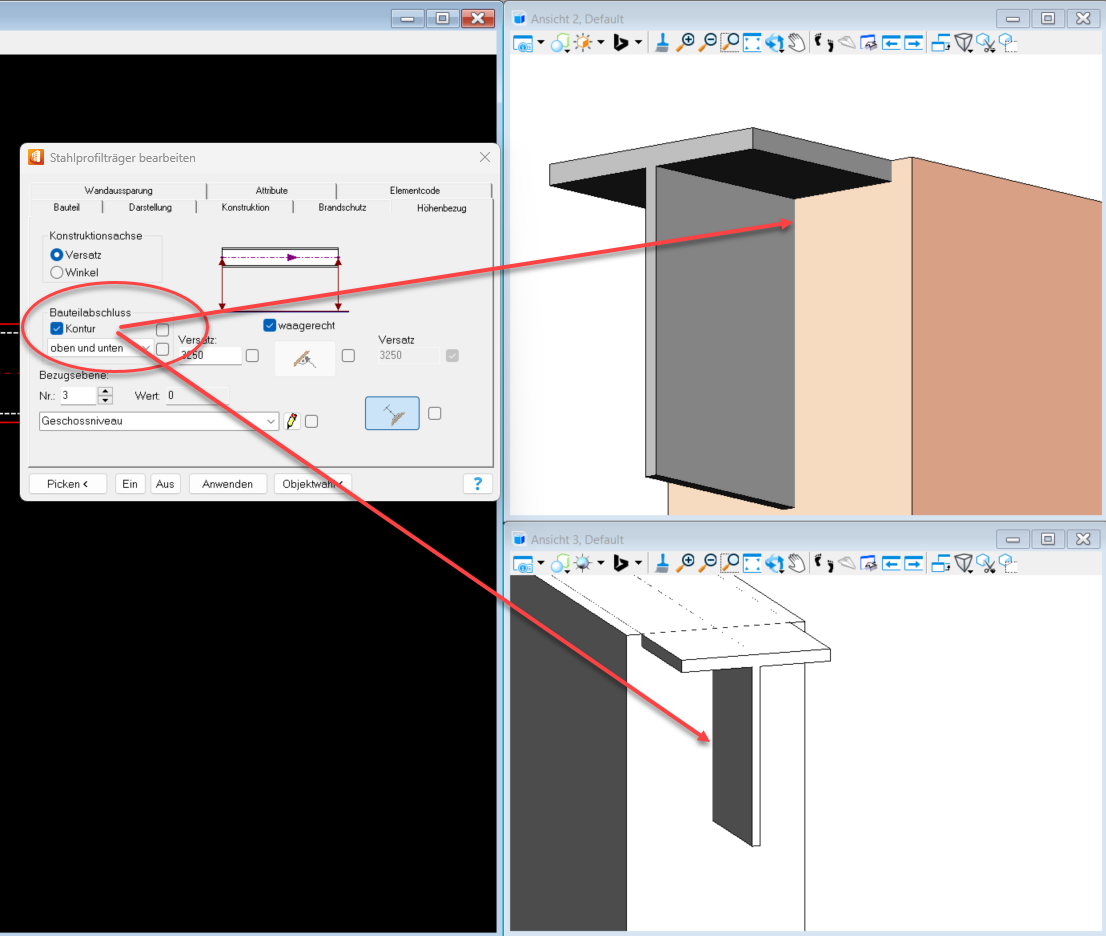Select the Pan hand tool in Ansicht 2
Screen dimensions: 1106x936
tap(796, 43)
